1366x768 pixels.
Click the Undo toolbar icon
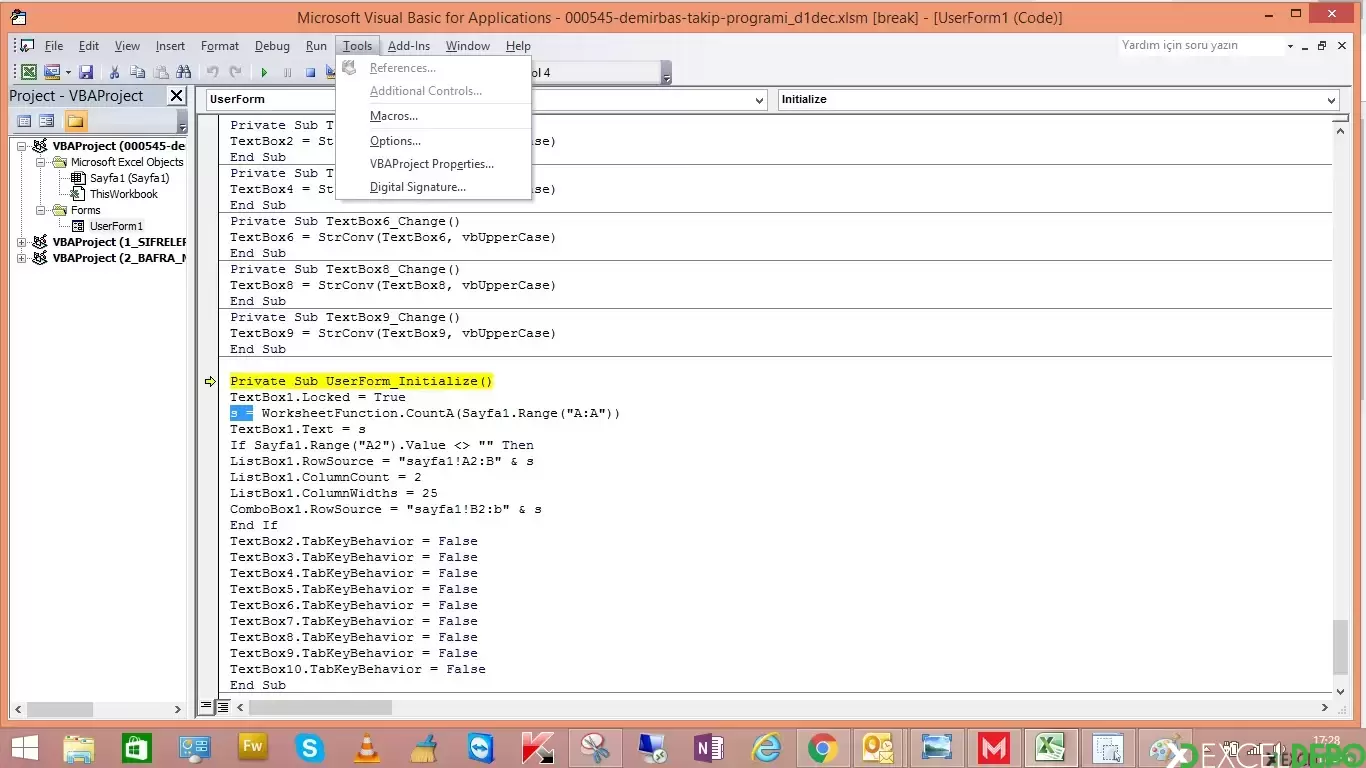[212, 72]
